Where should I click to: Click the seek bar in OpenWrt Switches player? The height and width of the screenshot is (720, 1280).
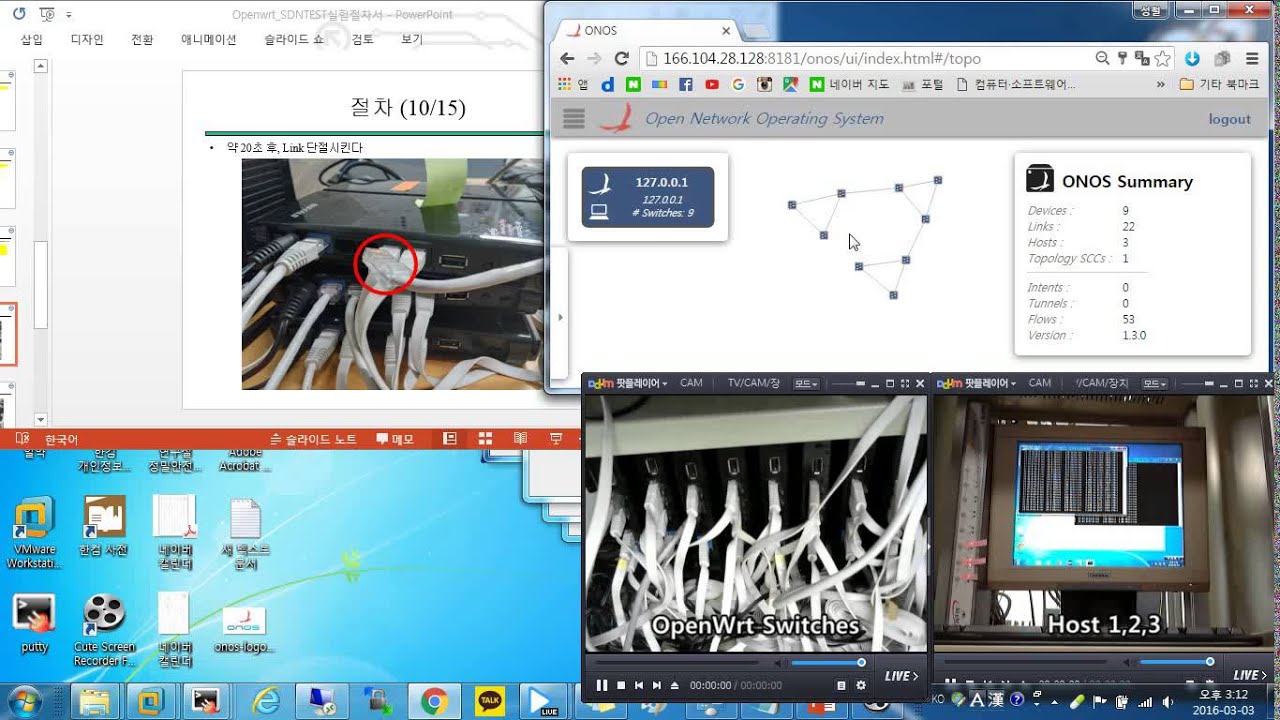point(677,662)
